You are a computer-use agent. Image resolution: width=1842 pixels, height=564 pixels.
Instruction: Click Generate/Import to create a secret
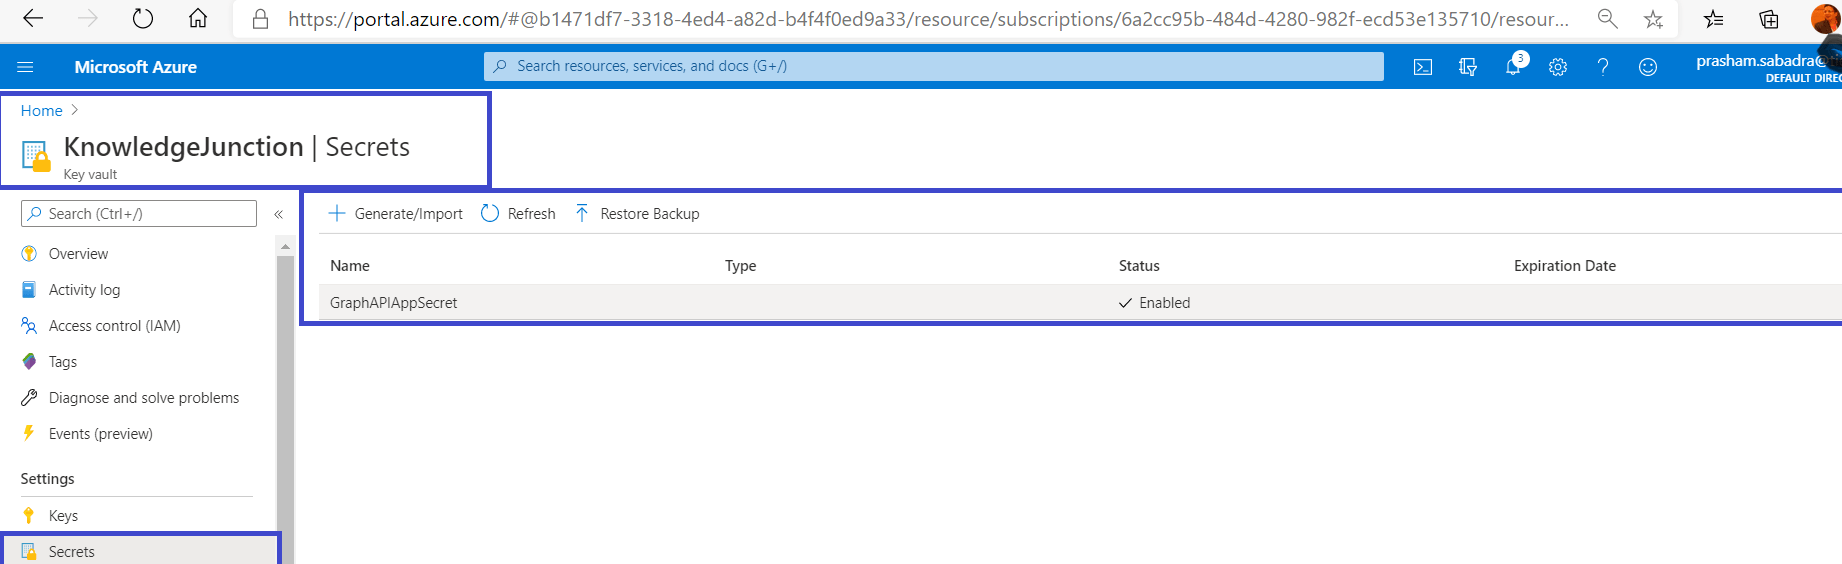pyautogui.click(x=396, y=214)
